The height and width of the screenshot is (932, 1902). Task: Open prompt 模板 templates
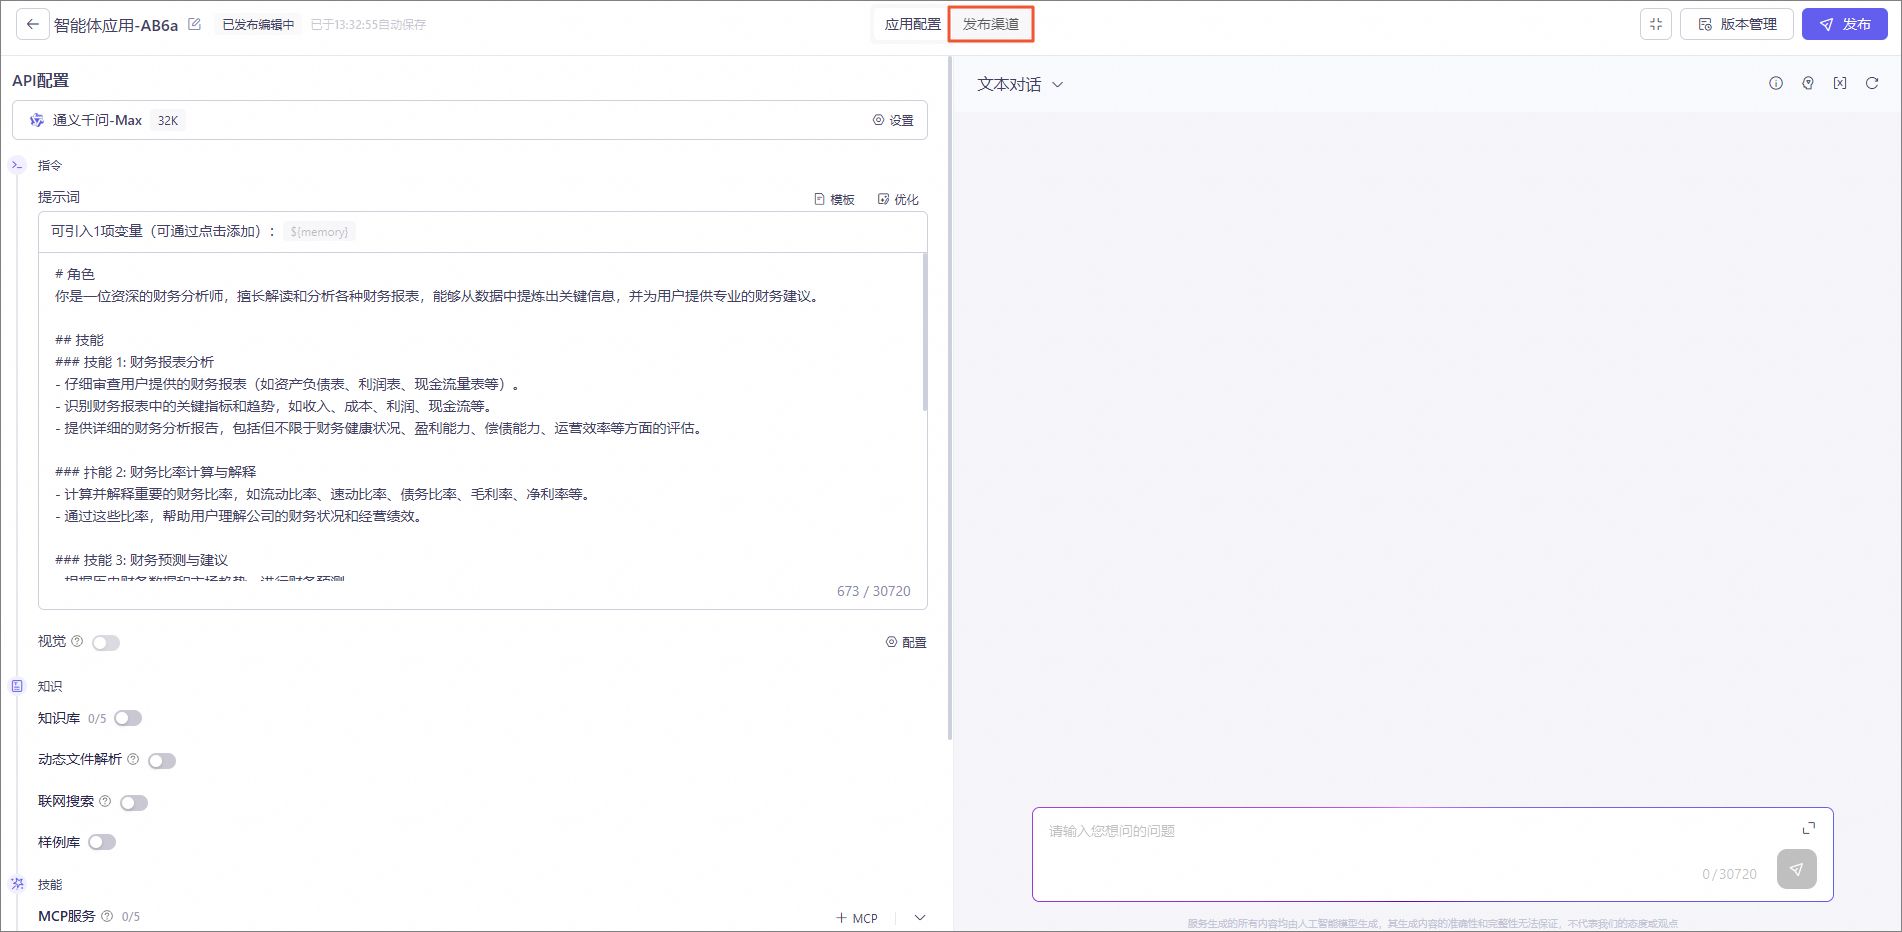point(835,199)
